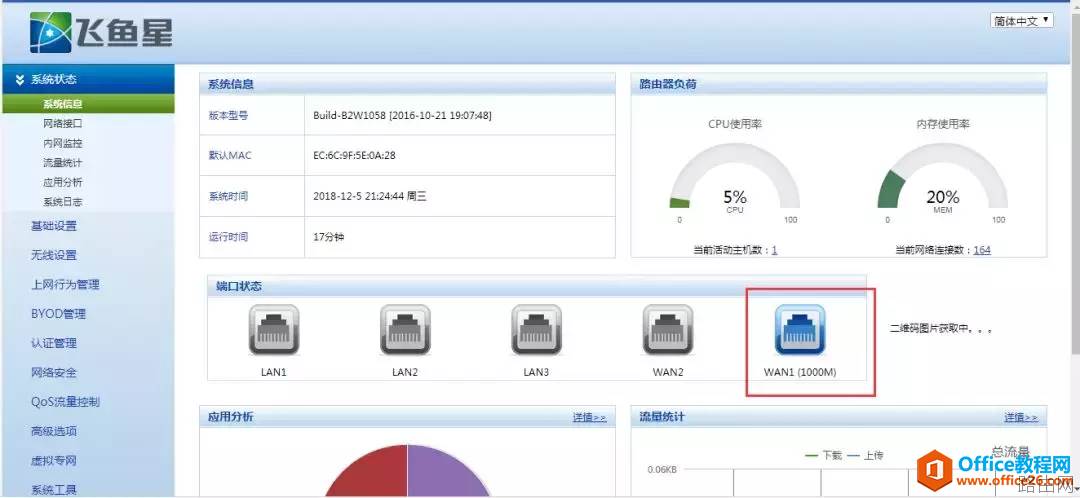Viewport: 1080px width, 498px height.
Task: Click the 路由器负荷 panel header
Action: coord(839,84)
